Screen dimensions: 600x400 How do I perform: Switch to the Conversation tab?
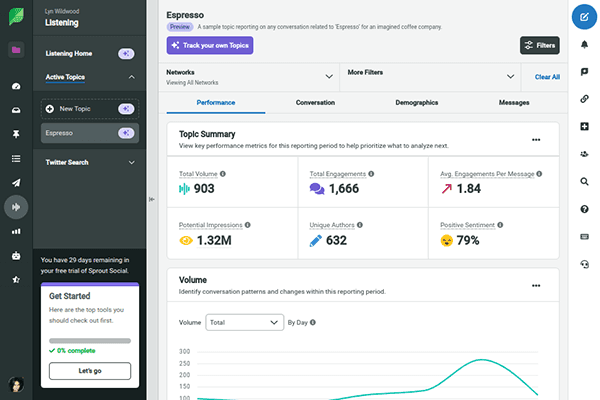tap(316, 103)
